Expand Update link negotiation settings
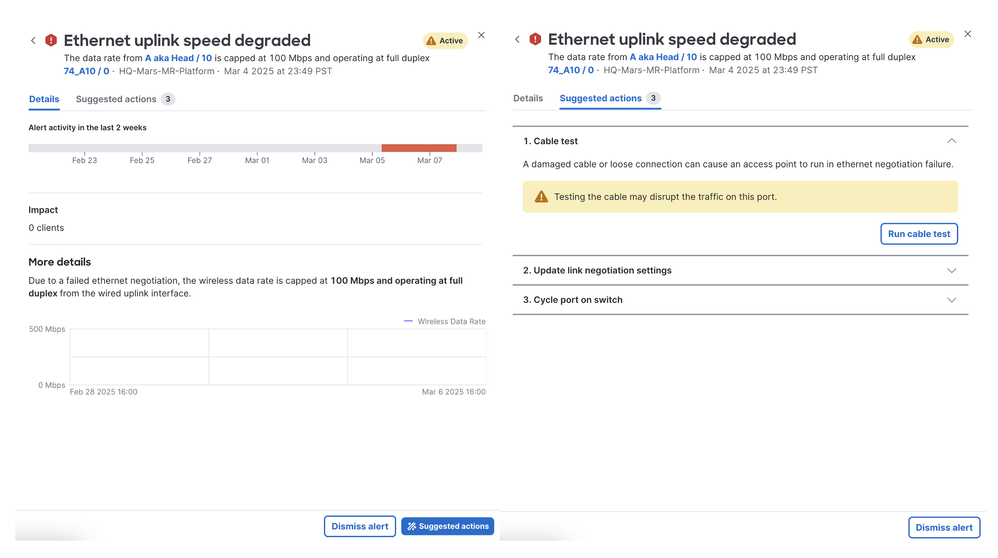998x558 pixels. click(x=951, y=271)
